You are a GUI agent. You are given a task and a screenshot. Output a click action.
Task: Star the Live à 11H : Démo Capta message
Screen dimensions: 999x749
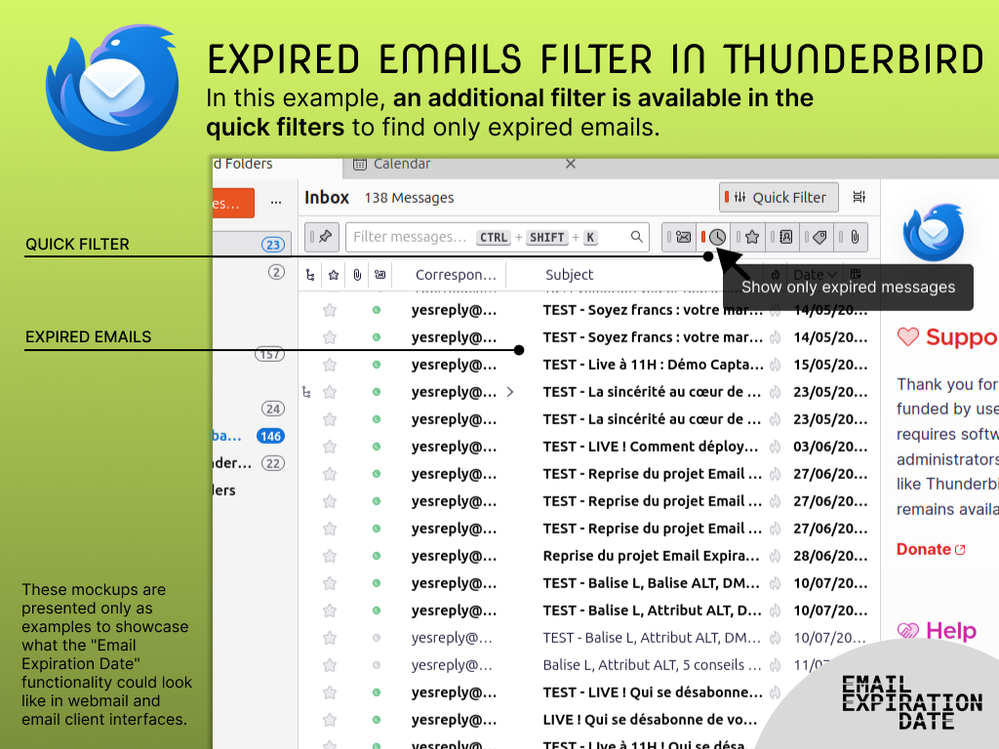click(329, 364)
